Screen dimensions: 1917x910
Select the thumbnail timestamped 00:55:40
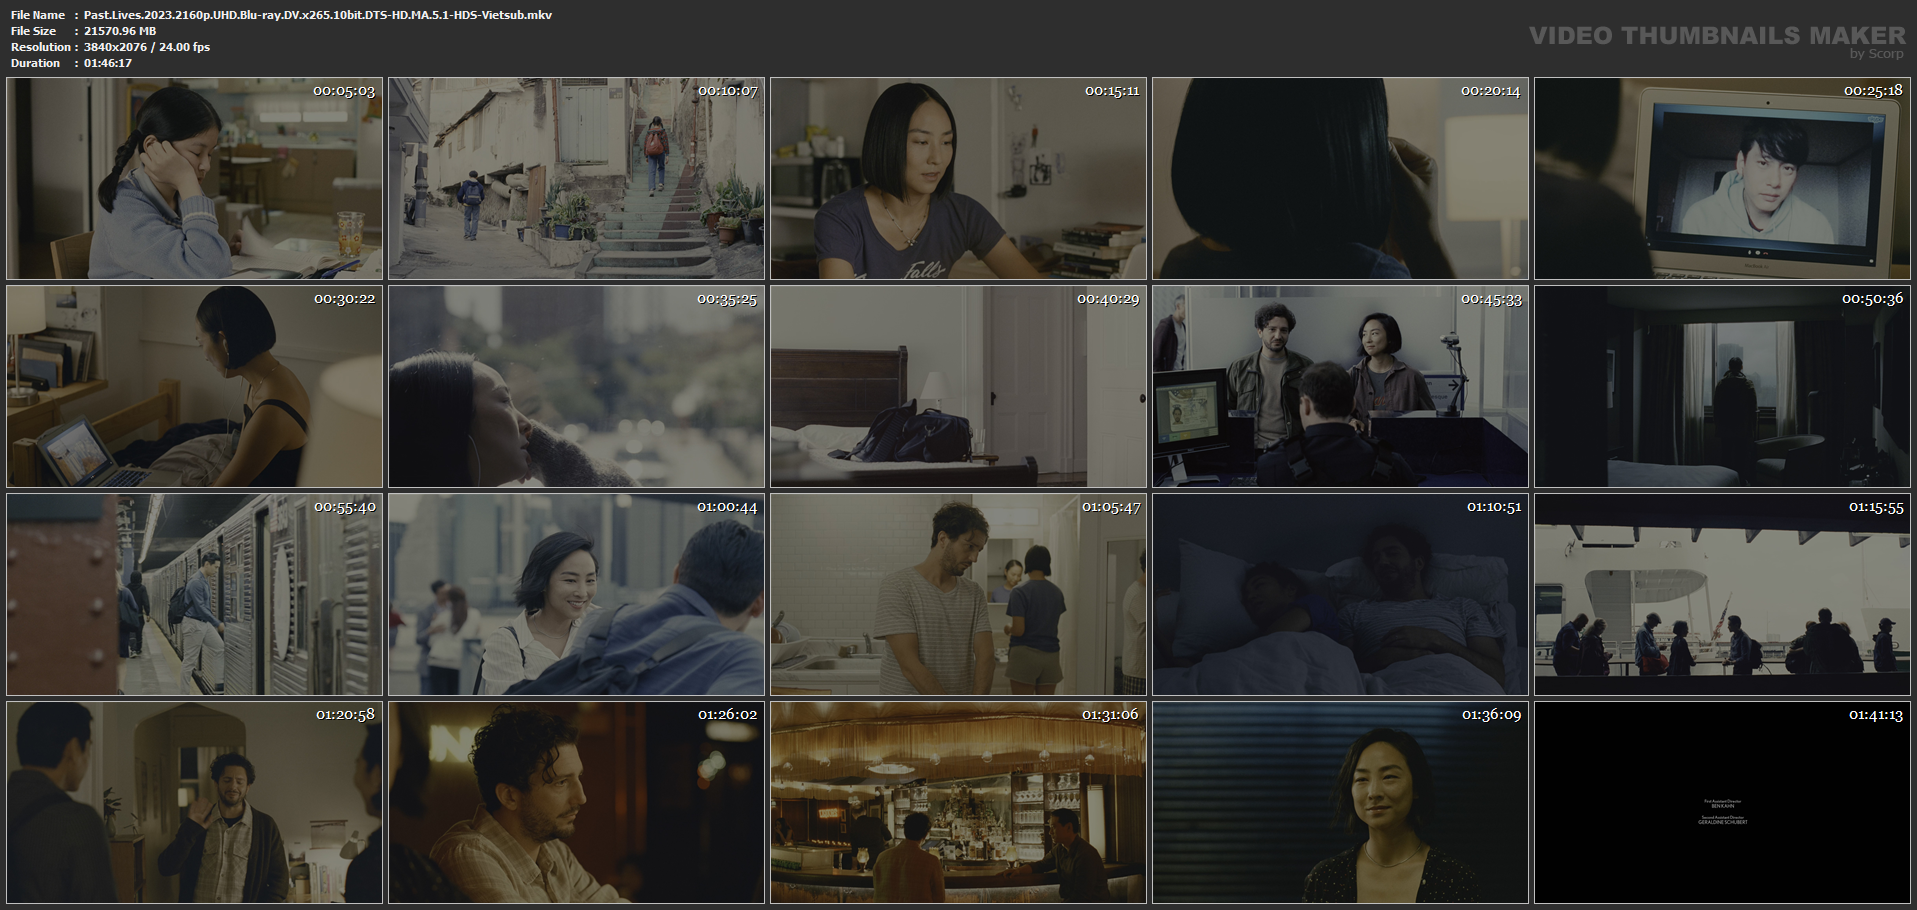click(195, 595)
